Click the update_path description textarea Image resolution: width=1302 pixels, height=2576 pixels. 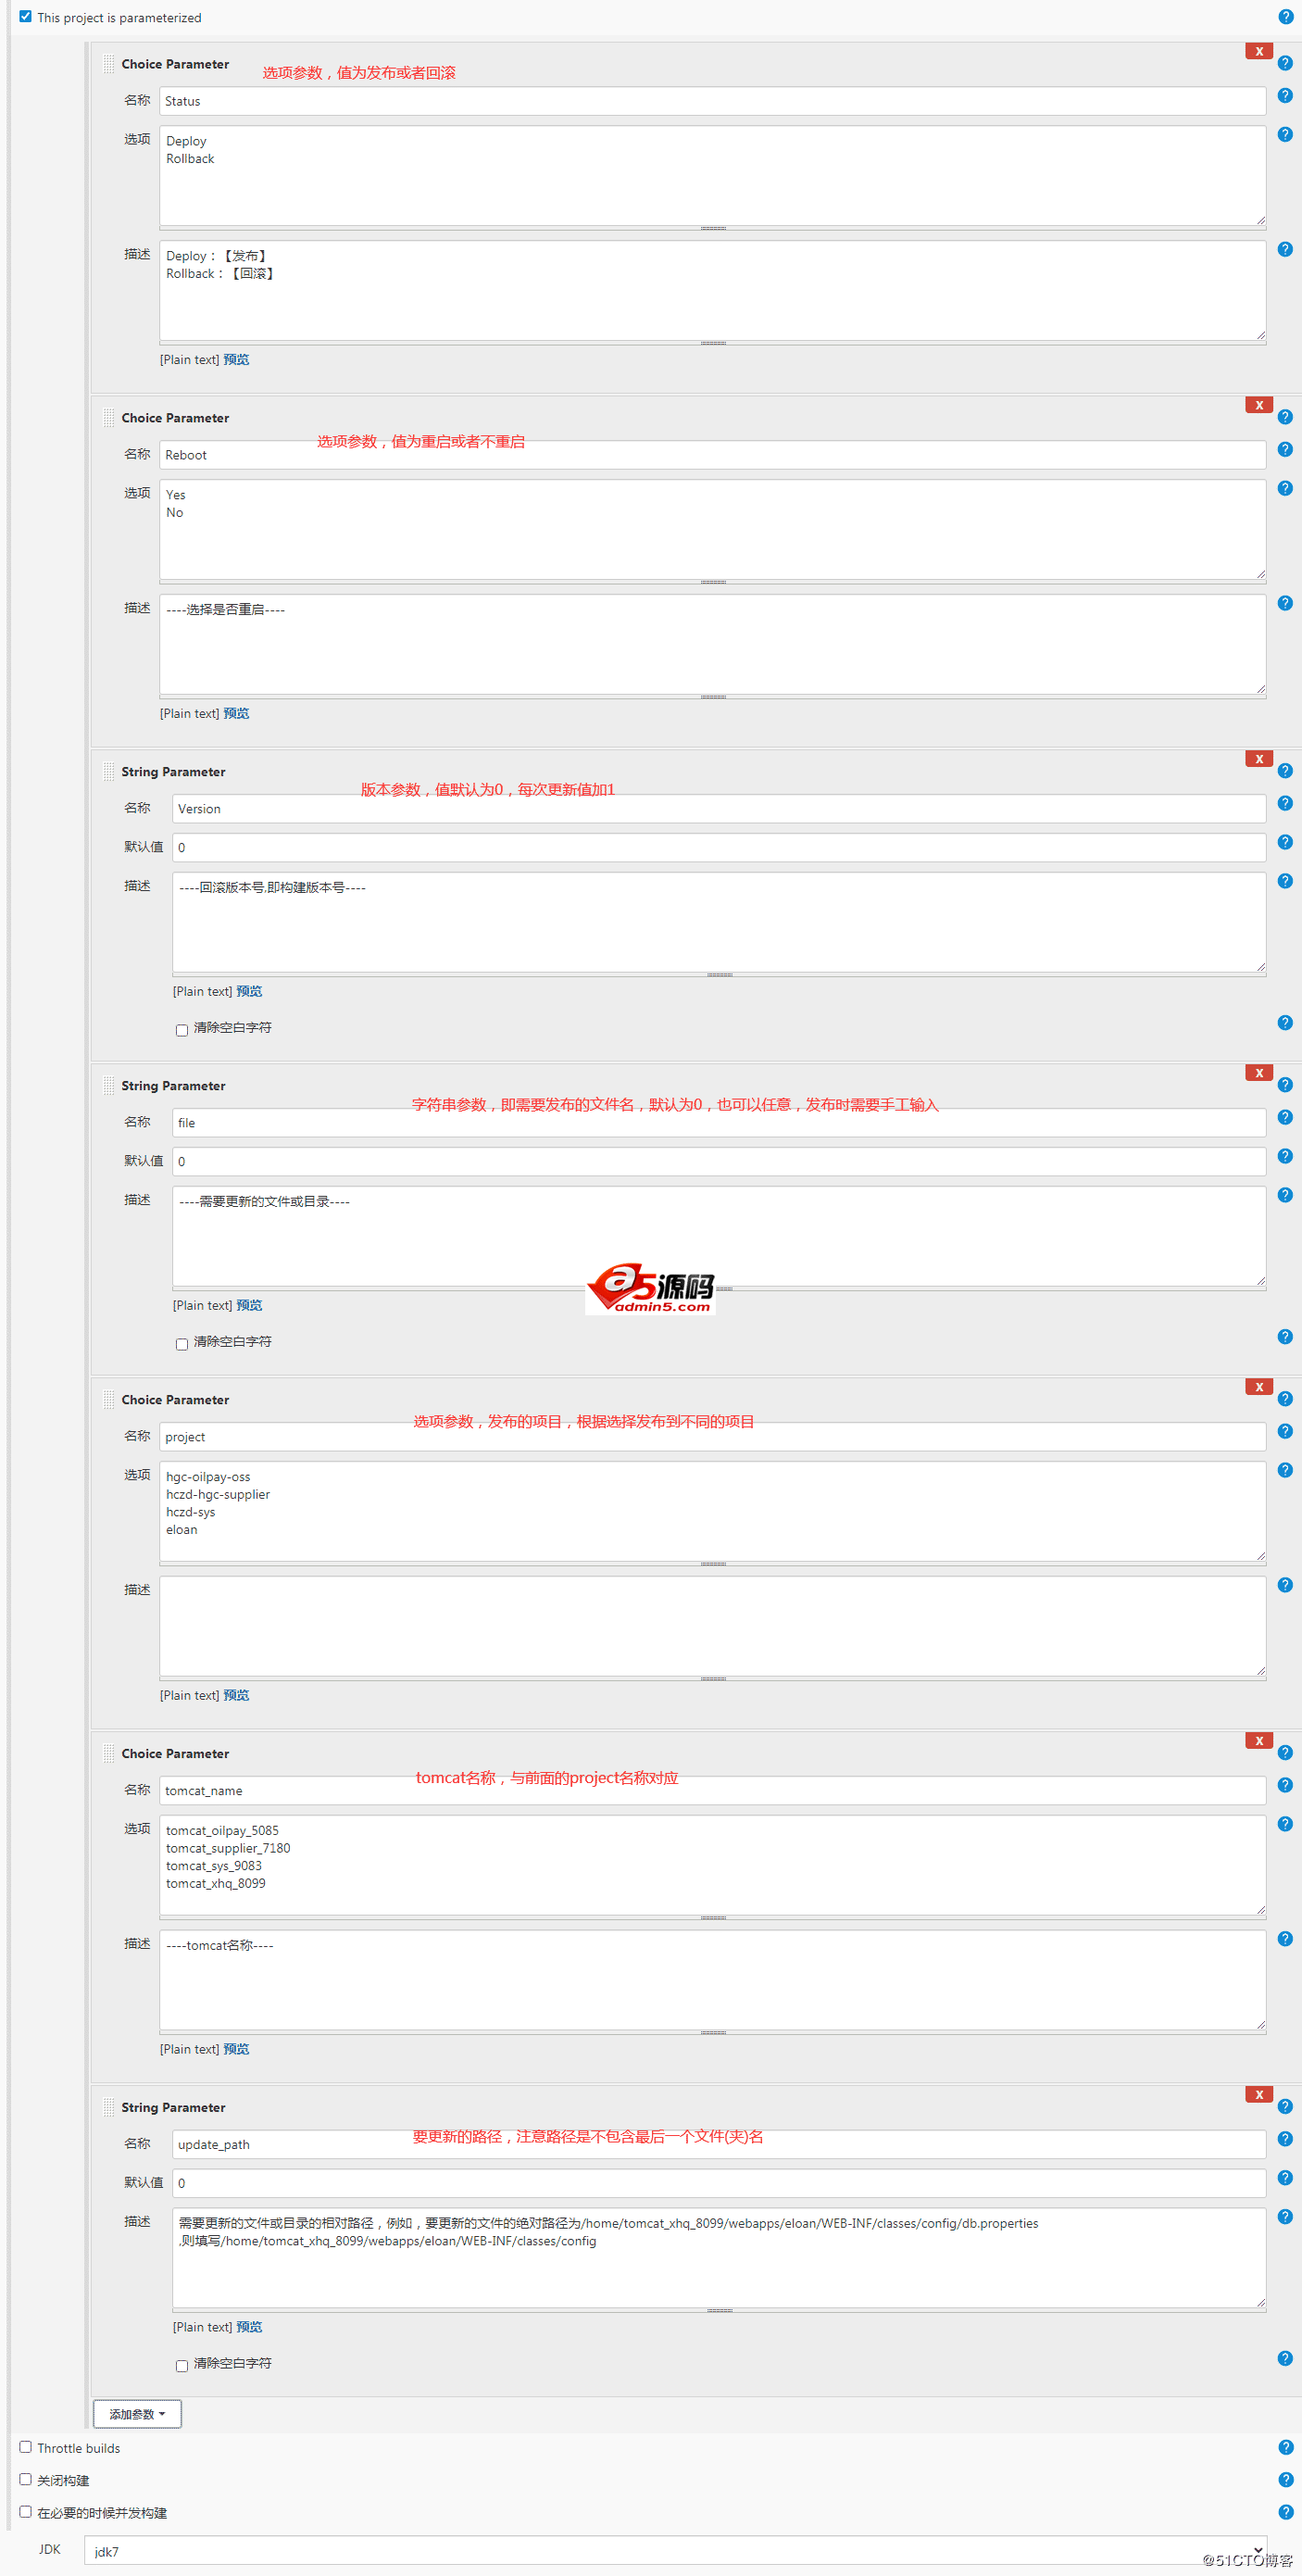coord(719,2259)
